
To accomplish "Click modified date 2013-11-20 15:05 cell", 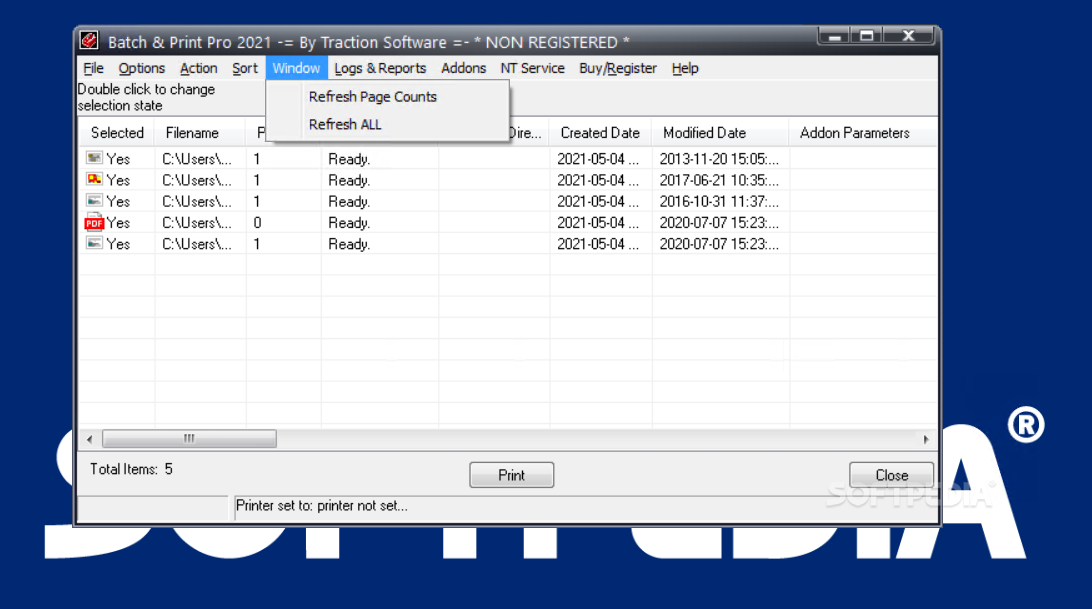I will 719,159.
